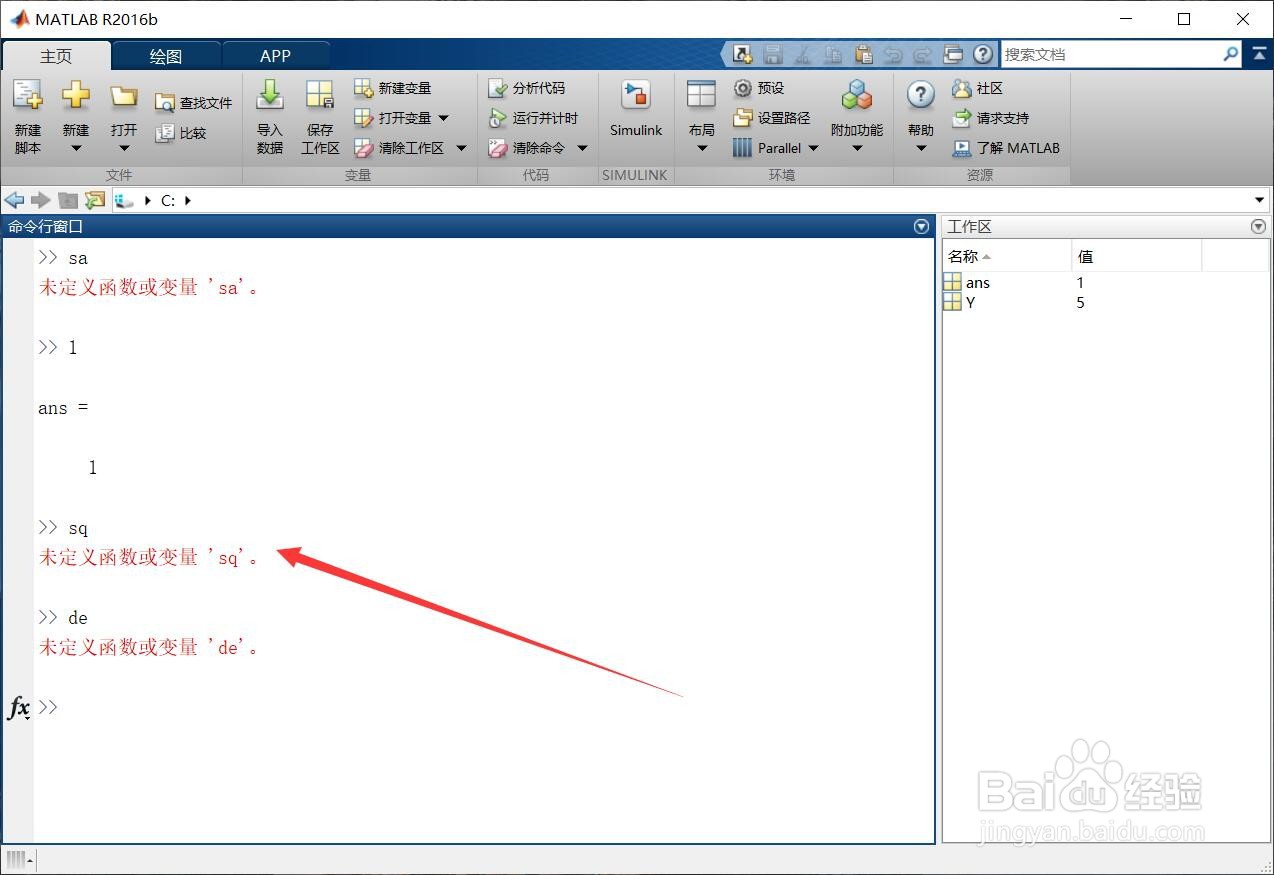Expand the 附加功能 (Add-Ons) dropdown

point(857,149)
